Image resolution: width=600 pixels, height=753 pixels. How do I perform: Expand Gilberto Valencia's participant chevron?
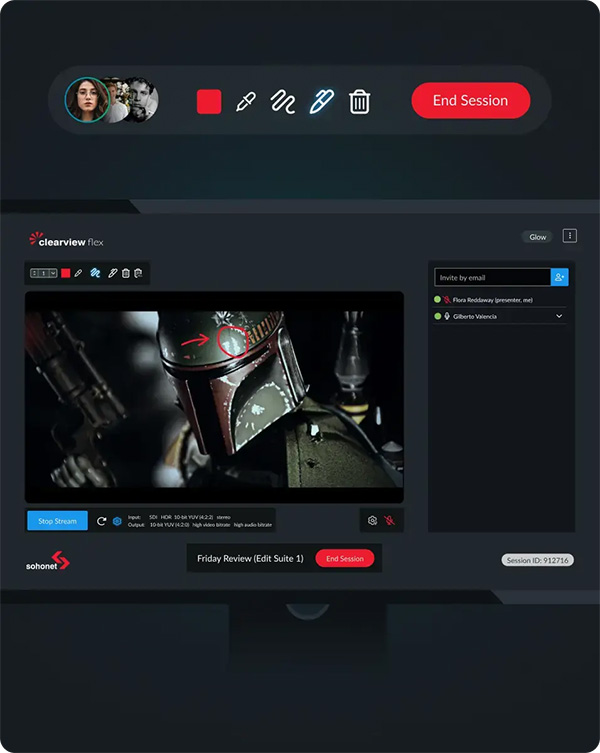pos(559,316)
